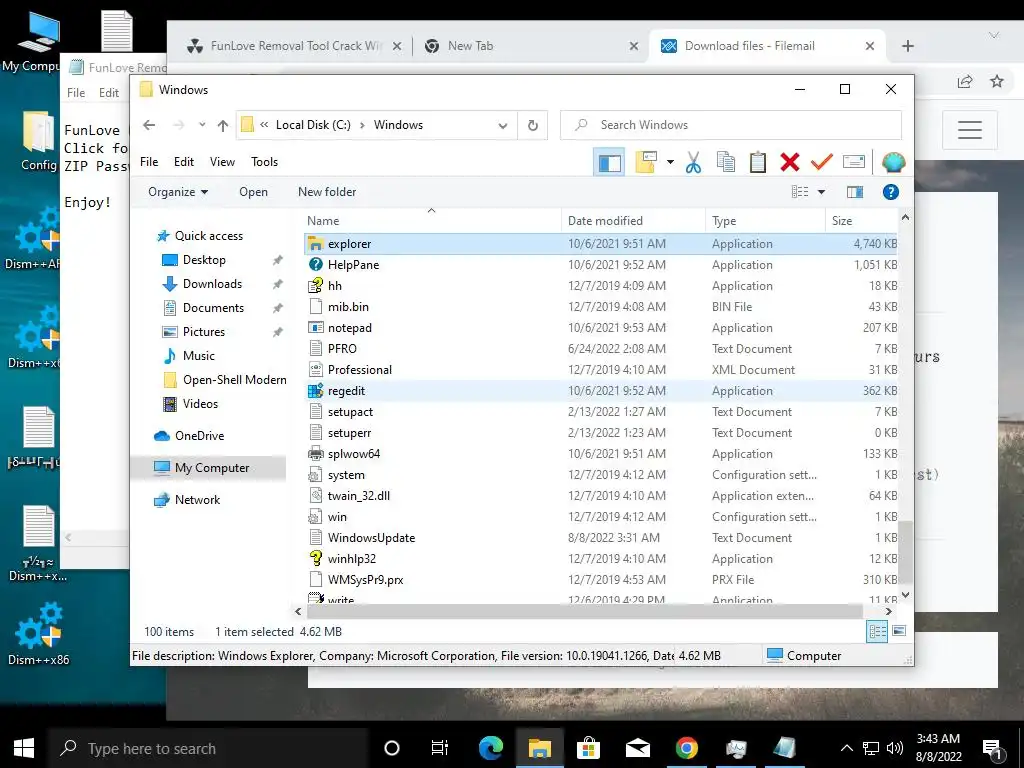Click the browser bookmark star icon

997,81
